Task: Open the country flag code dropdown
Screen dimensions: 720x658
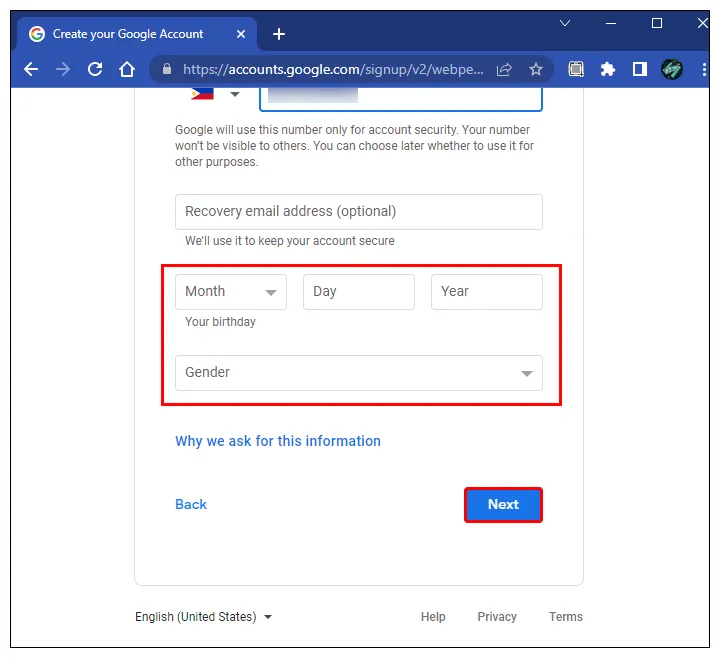Action: (215, 94)
